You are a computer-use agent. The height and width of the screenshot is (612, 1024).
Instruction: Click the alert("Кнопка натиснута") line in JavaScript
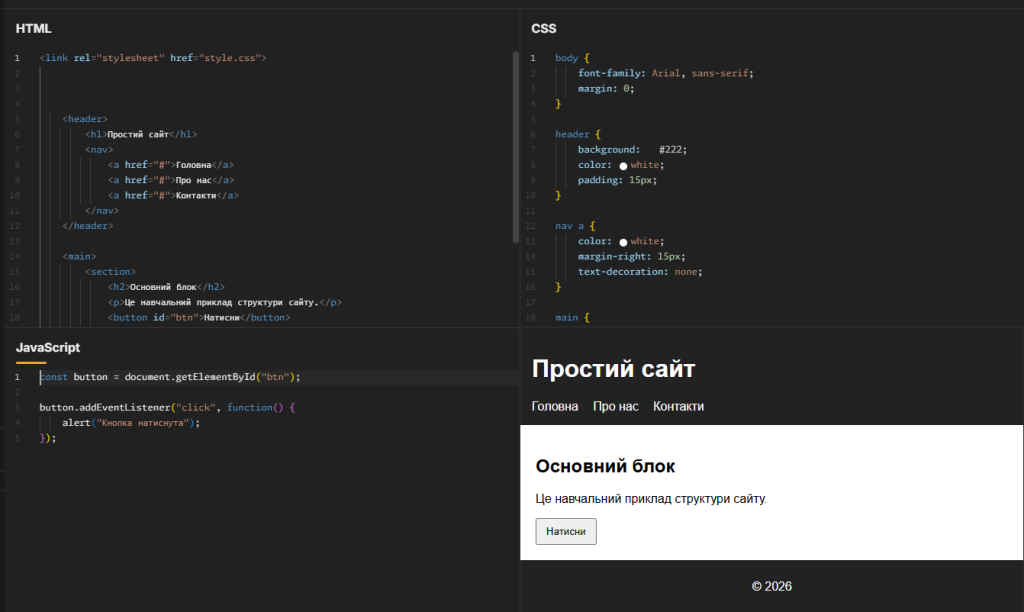point(131,423)
